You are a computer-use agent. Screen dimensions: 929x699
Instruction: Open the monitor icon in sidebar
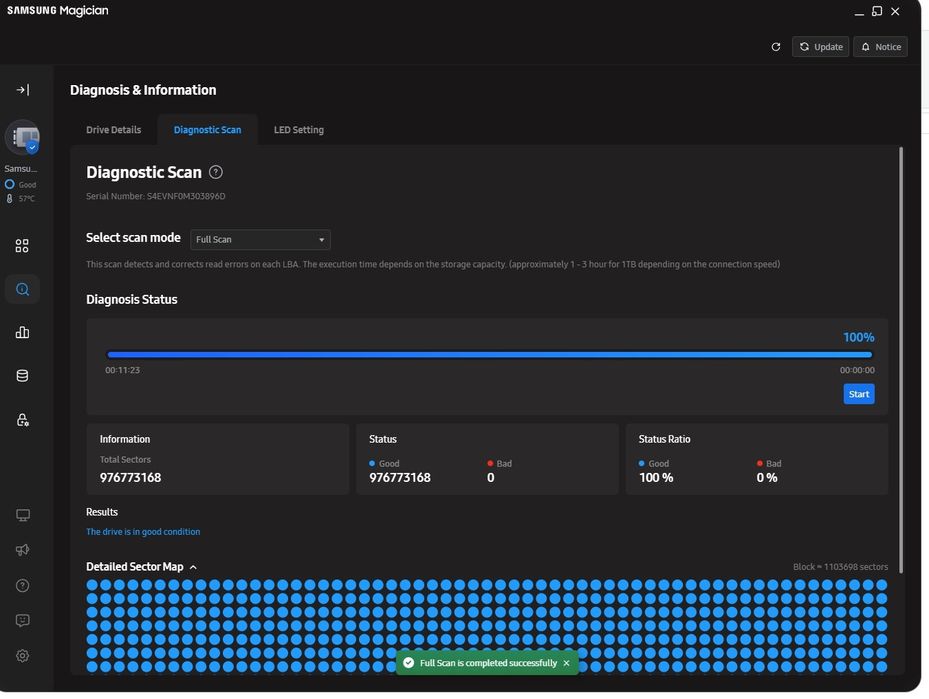pos(23,515)
